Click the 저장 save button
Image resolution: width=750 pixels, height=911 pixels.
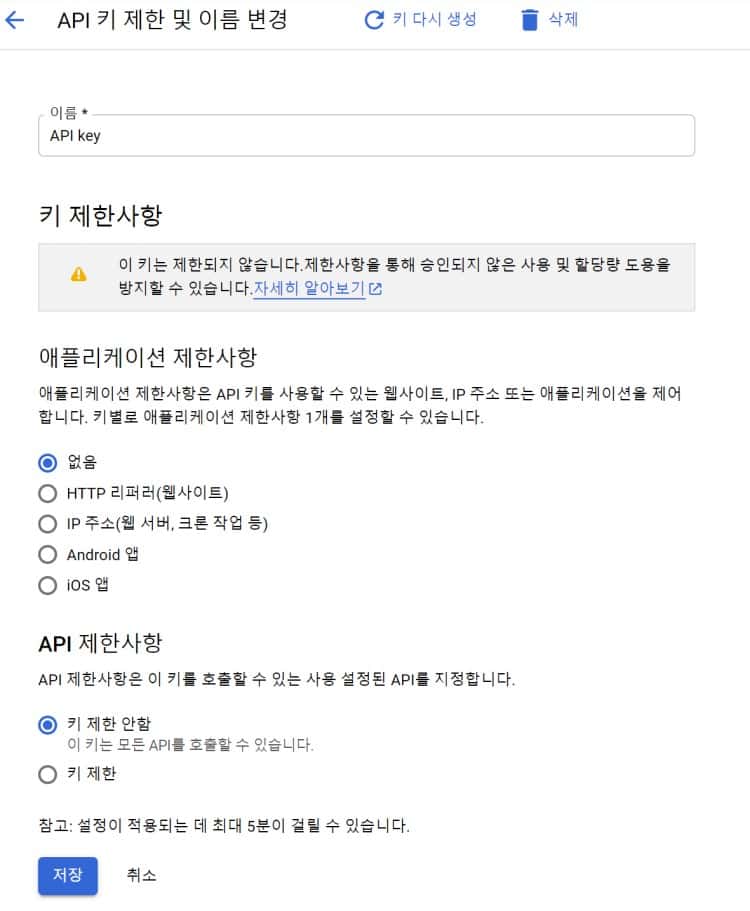coord(67,875)
